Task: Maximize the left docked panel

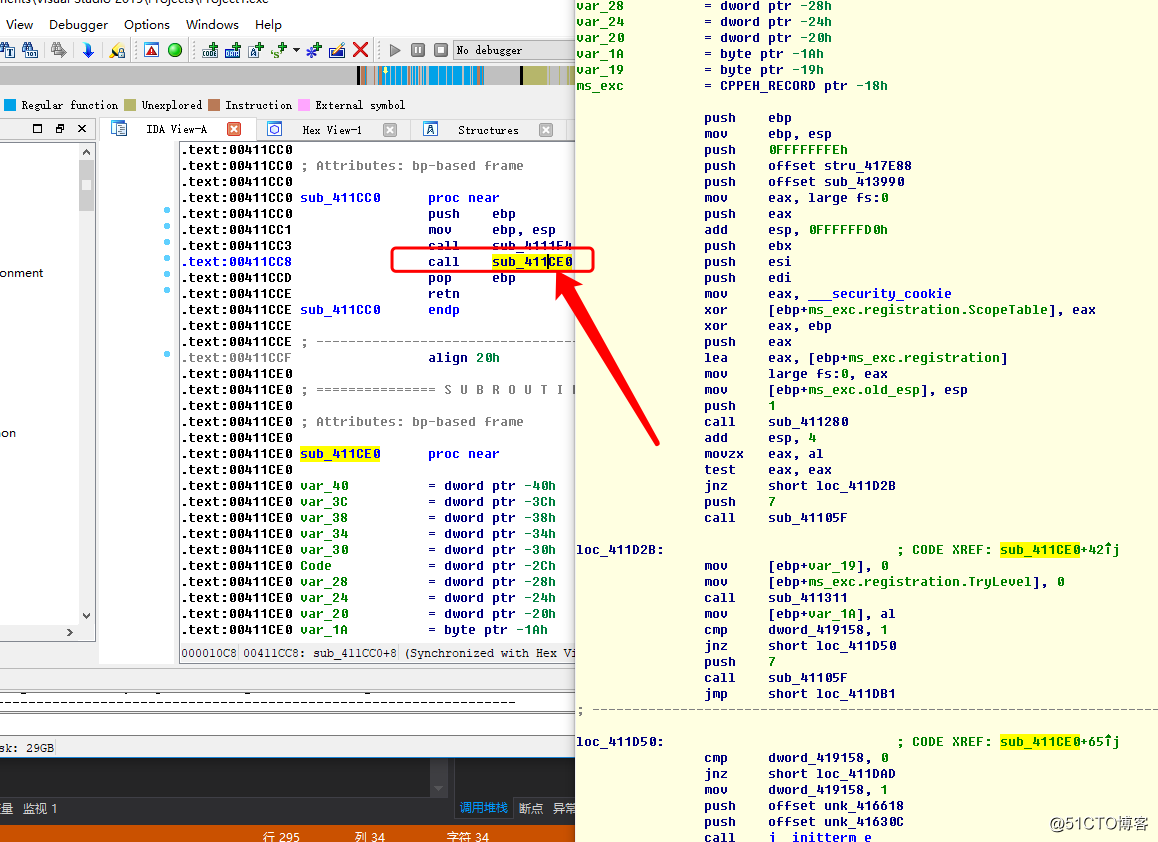Action: [x=38, y=129]
